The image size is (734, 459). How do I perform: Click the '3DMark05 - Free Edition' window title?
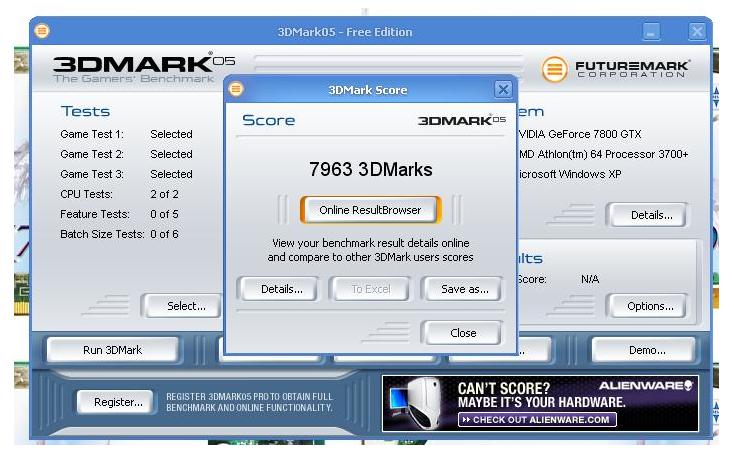(345, 32)
